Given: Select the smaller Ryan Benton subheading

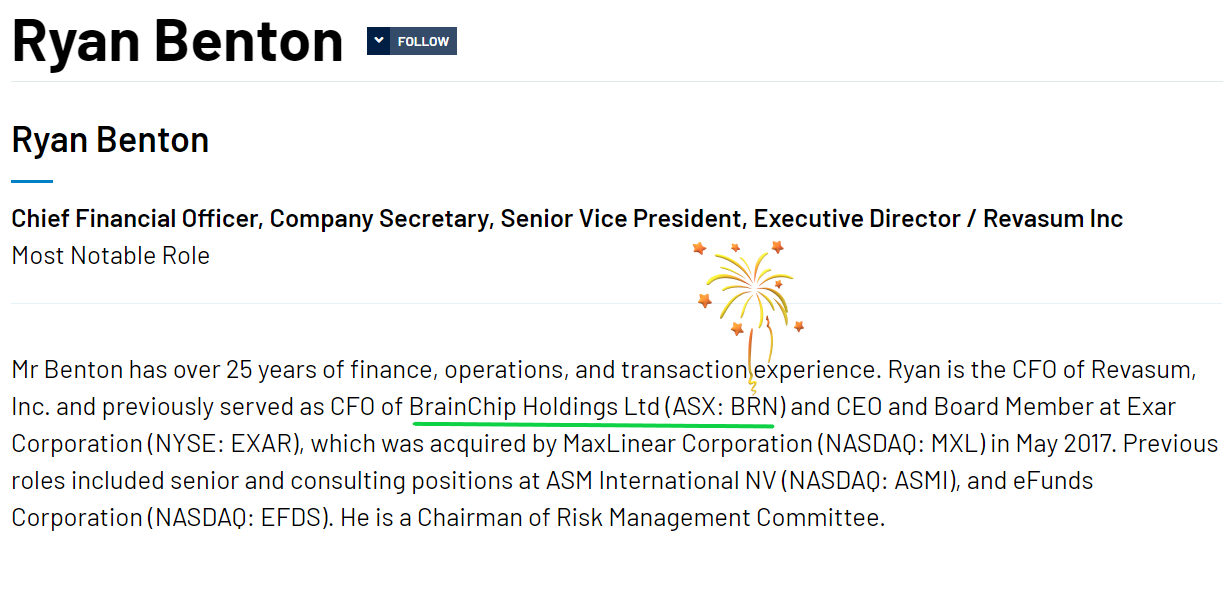Looking at the screenshot, I should click(x=110, y=139).
